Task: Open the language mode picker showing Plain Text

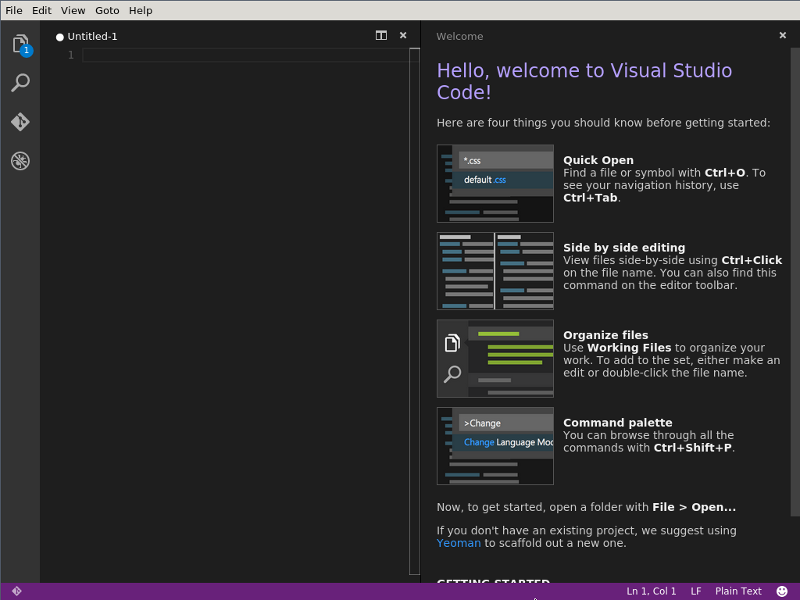Action: (x=737, y=591)
